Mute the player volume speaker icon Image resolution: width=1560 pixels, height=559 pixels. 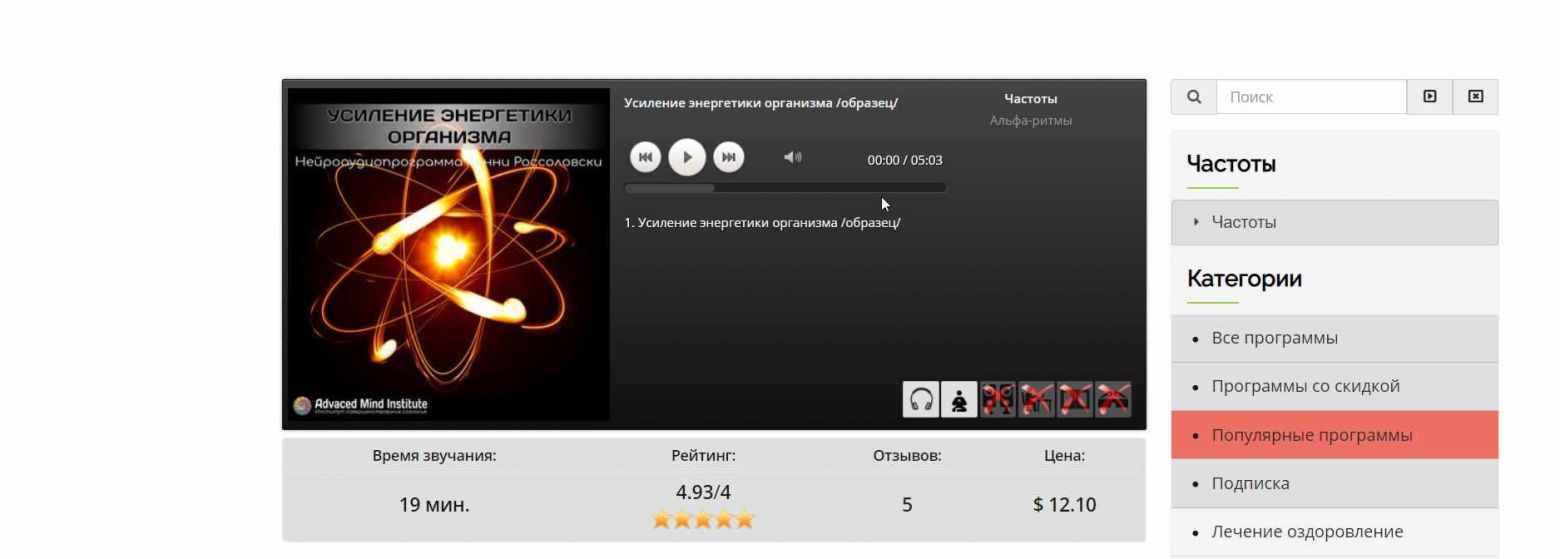(792, 157)
